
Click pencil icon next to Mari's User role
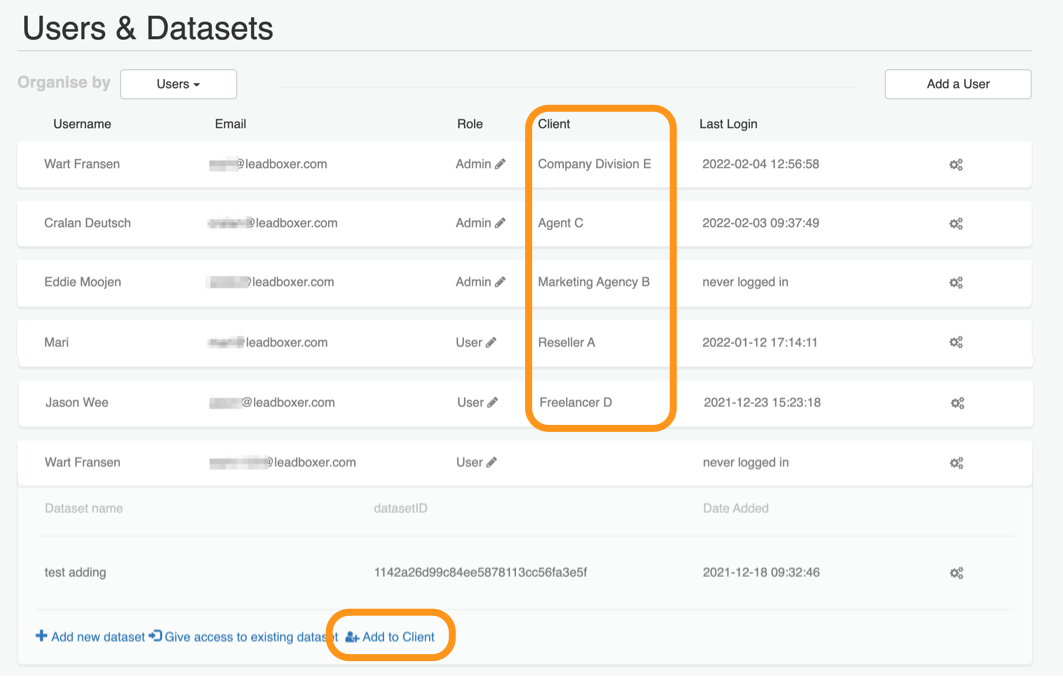tap(491, 342)
